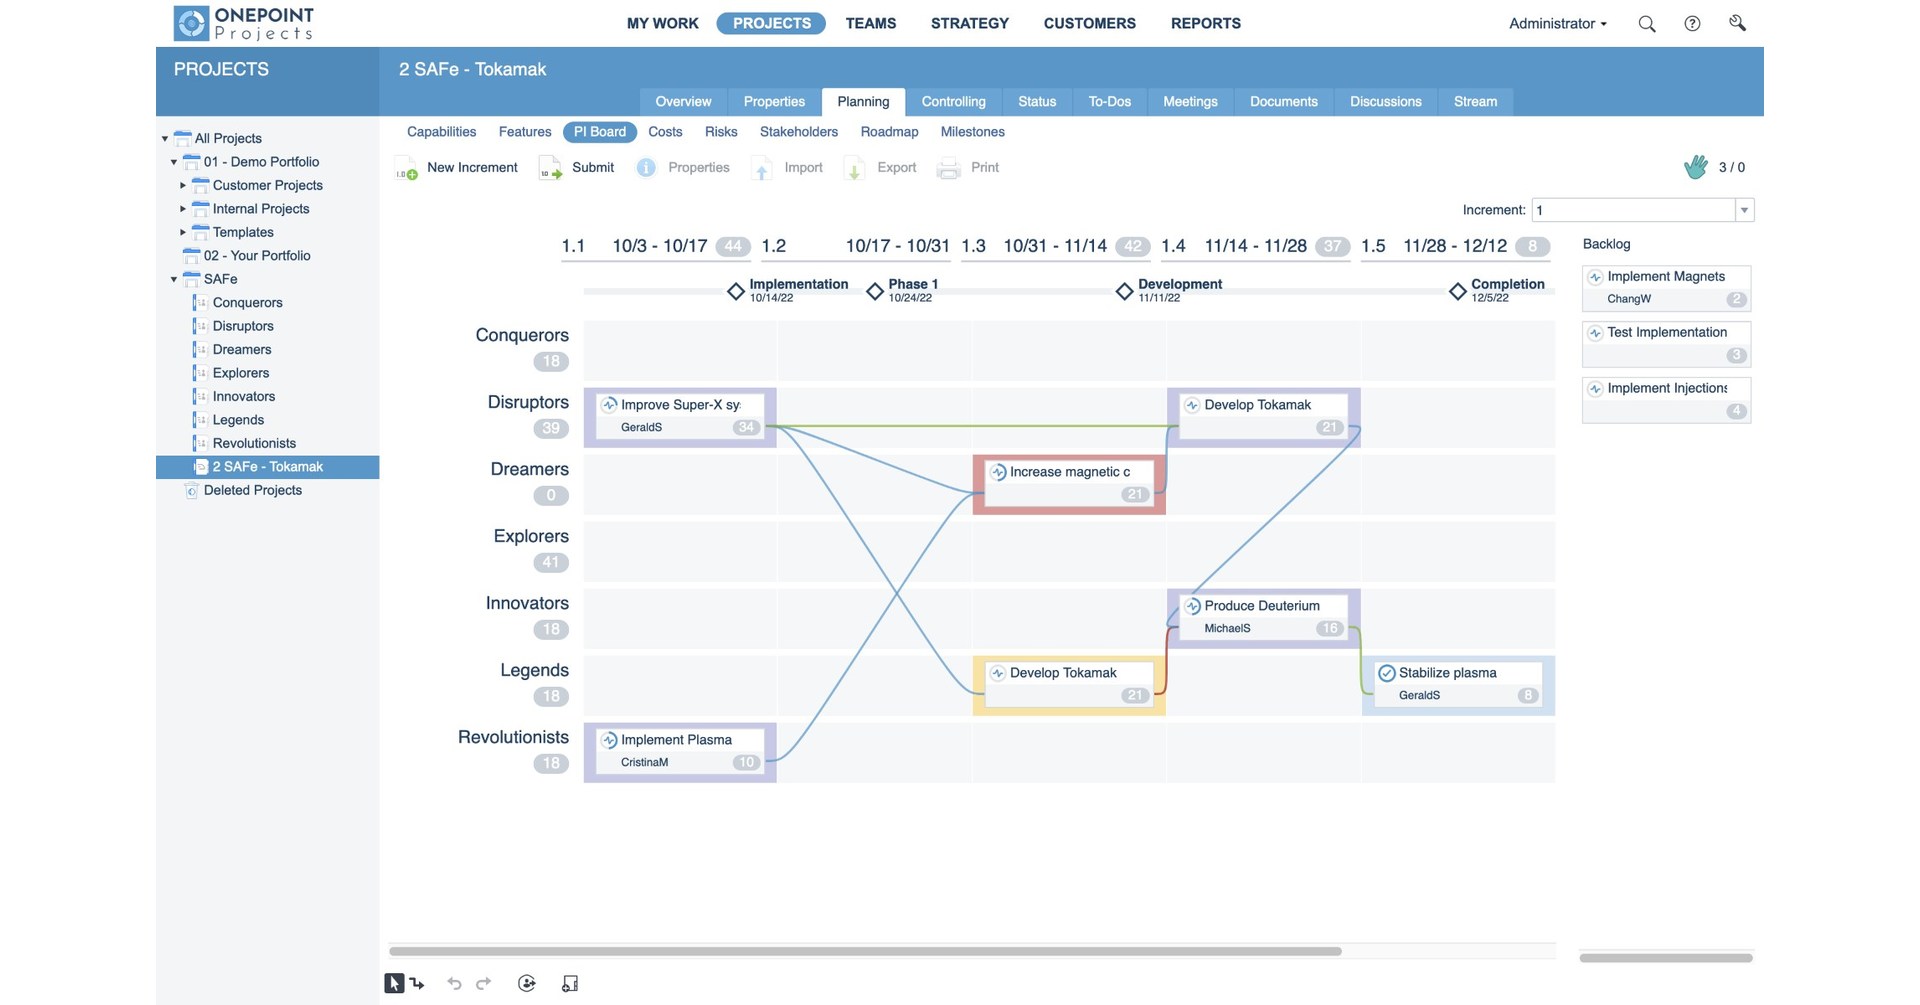Click the Print icon
The width and height of the screenshot is (1920, 1005).
pyautogui.click(x=946, y=167)
